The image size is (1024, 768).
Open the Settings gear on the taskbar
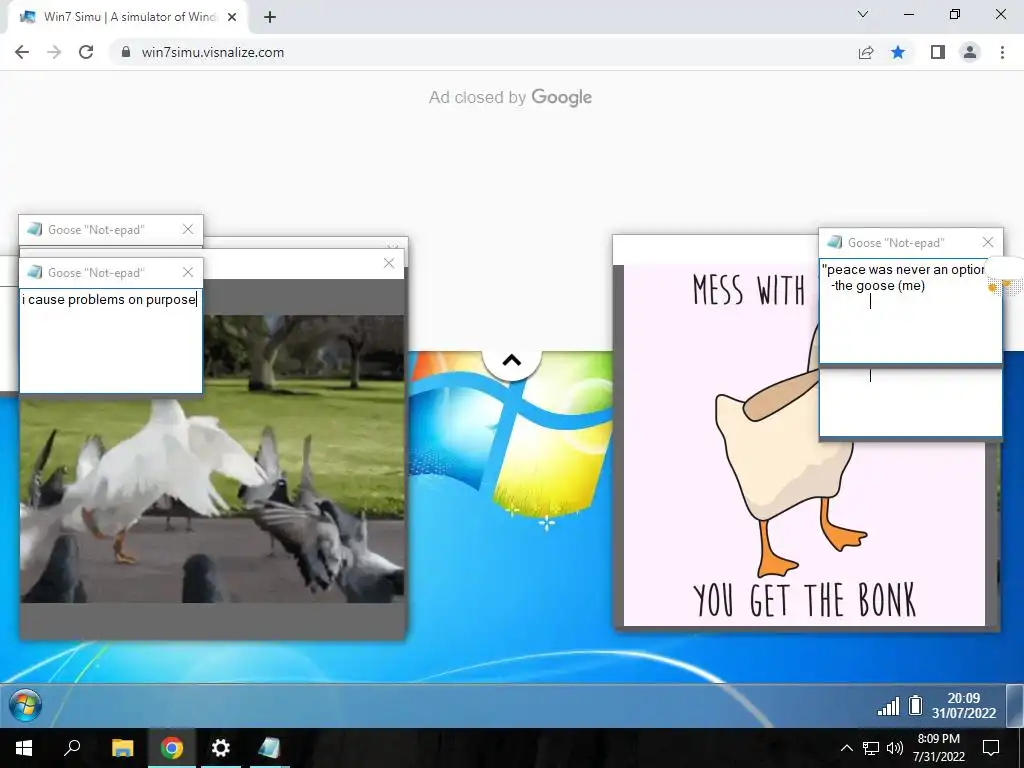pyautogui.click(x=221, y=748)
